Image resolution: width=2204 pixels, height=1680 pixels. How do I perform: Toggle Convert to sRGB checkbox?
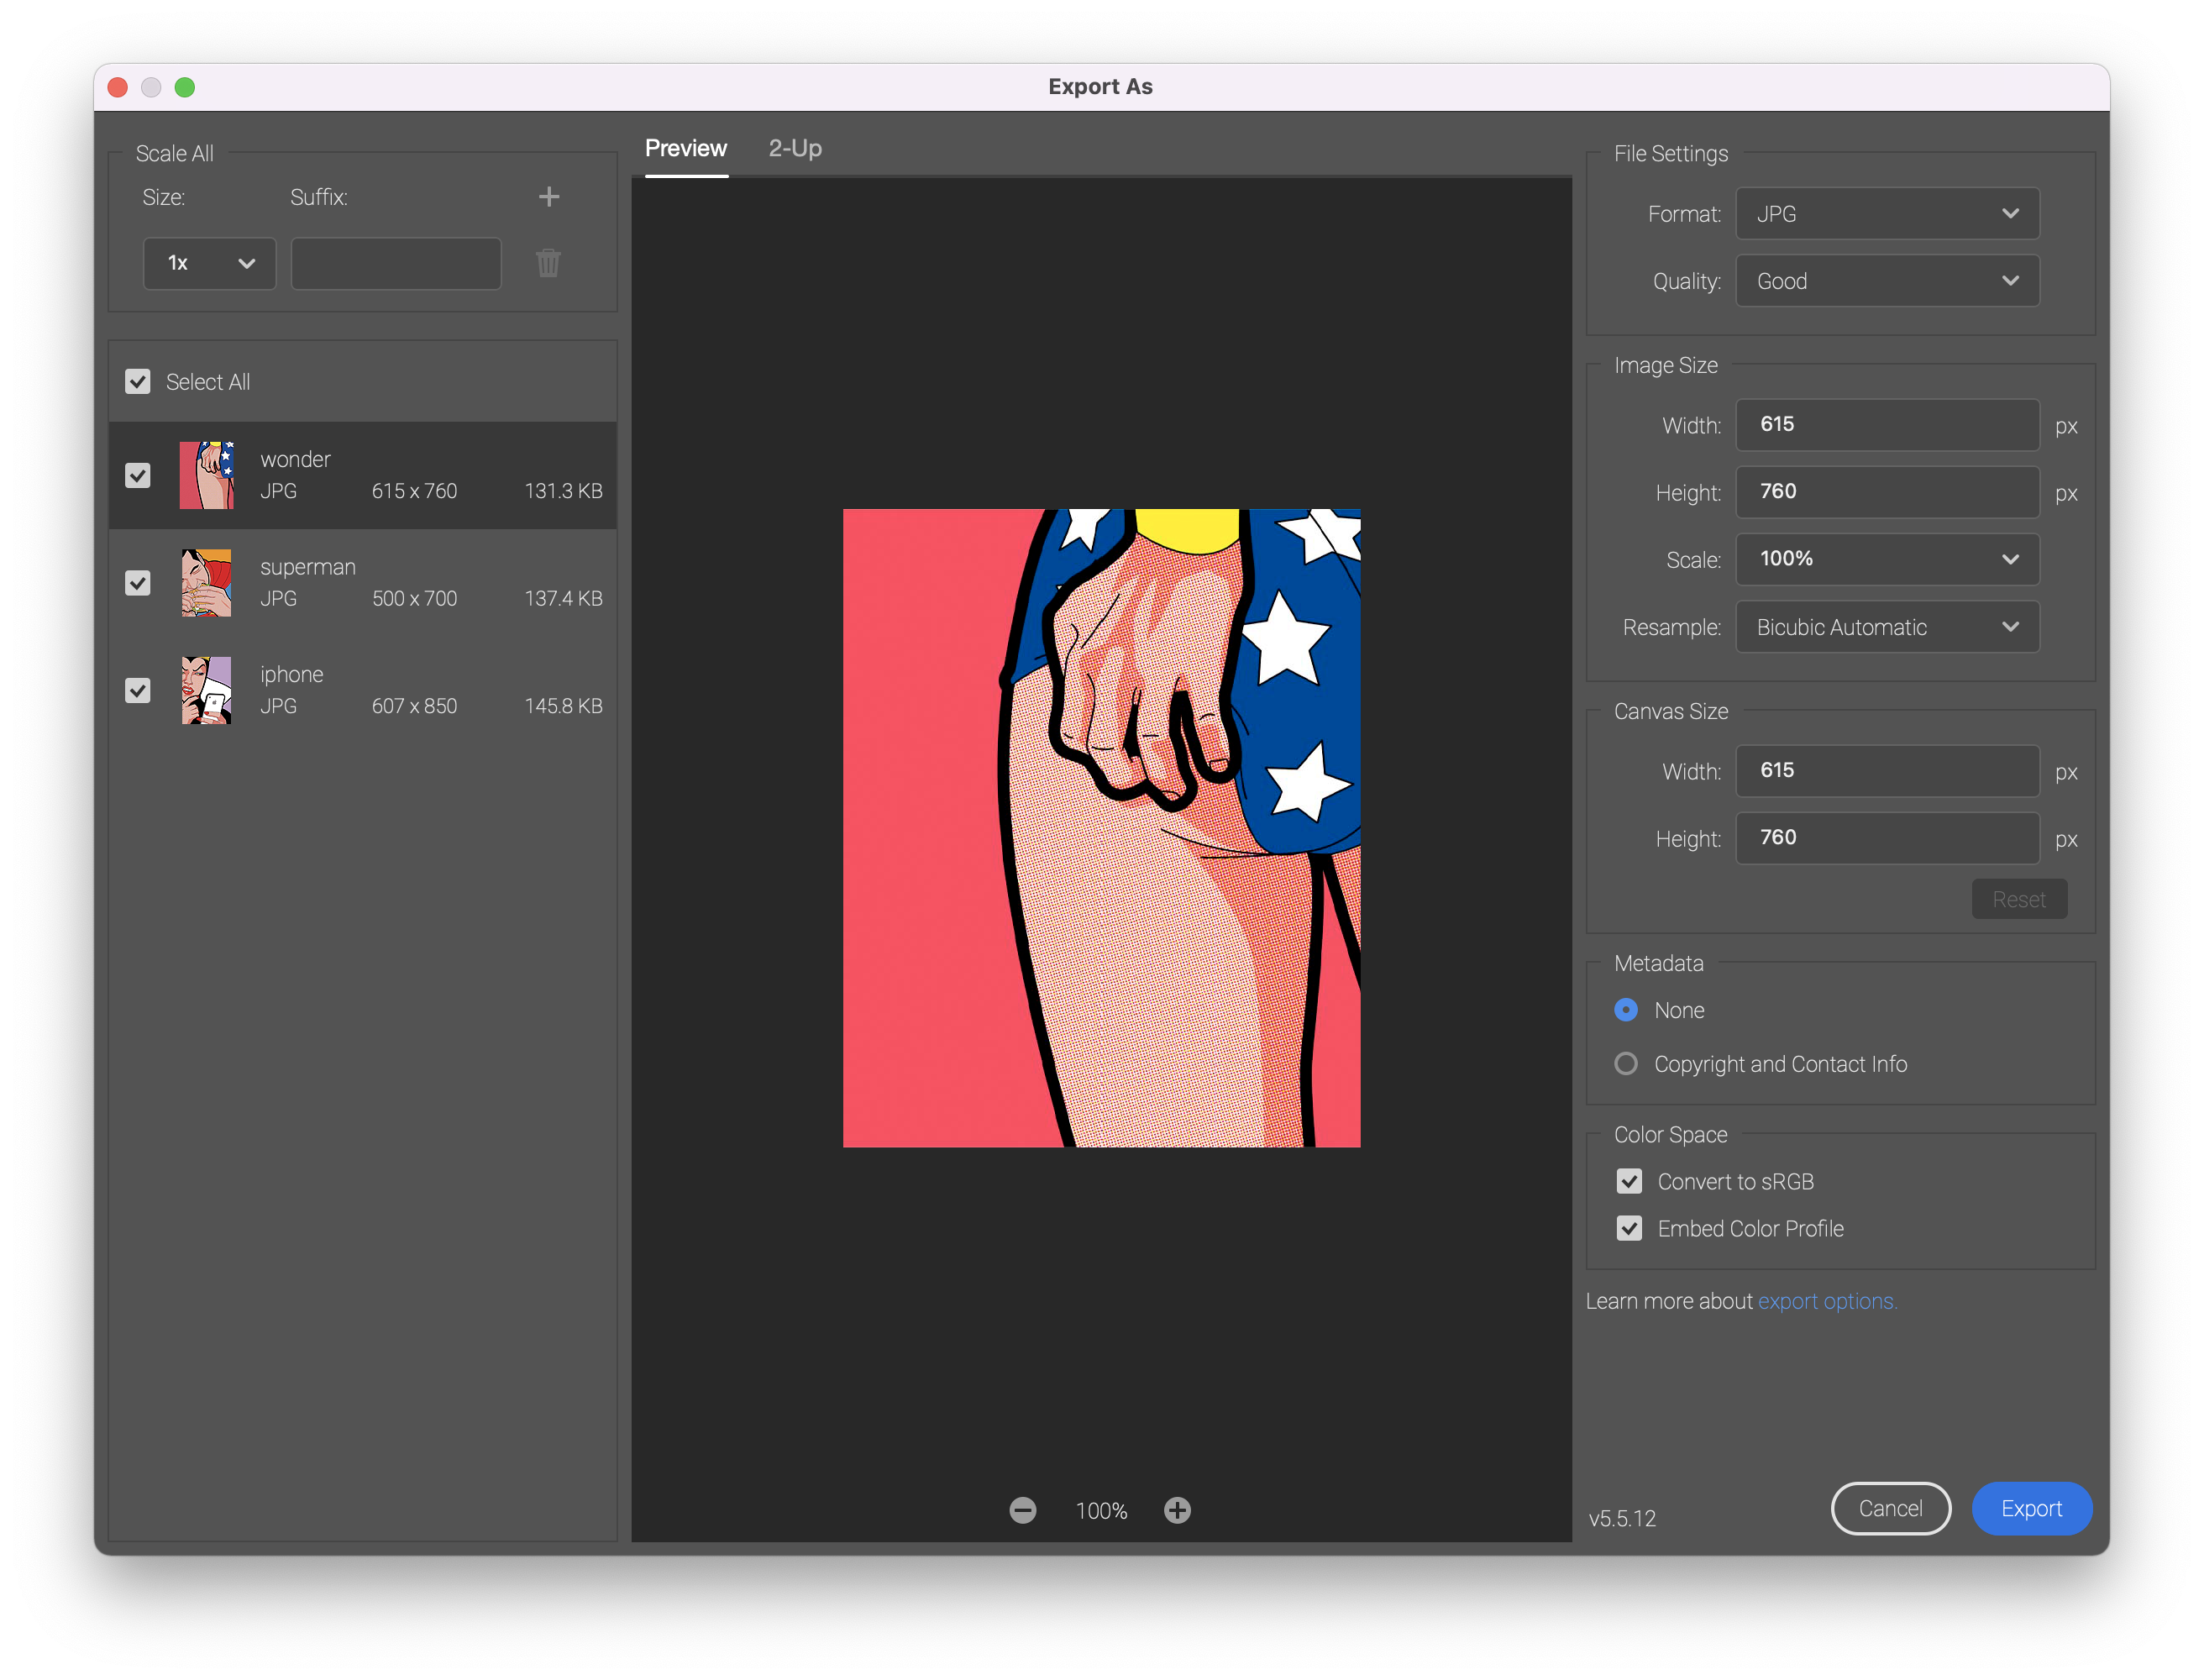(x=1629, y=1181)
